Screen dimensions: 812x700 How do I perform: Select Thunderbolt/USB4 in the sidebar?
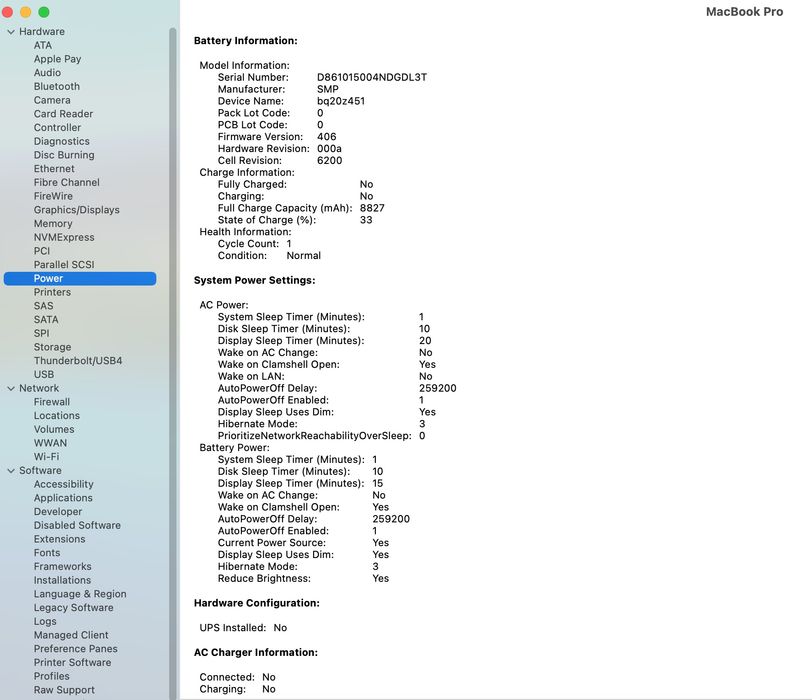78,361
